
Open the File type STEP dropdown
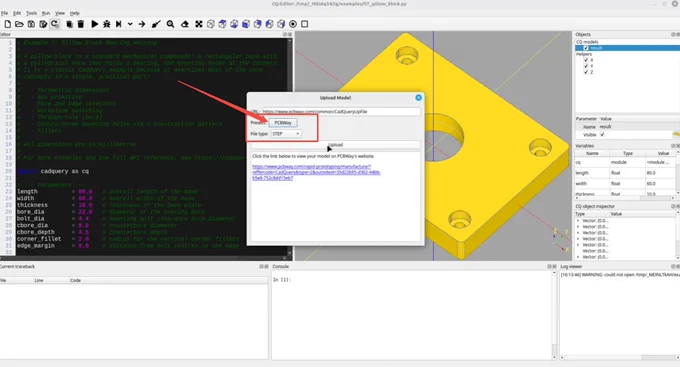coord(286,134)
